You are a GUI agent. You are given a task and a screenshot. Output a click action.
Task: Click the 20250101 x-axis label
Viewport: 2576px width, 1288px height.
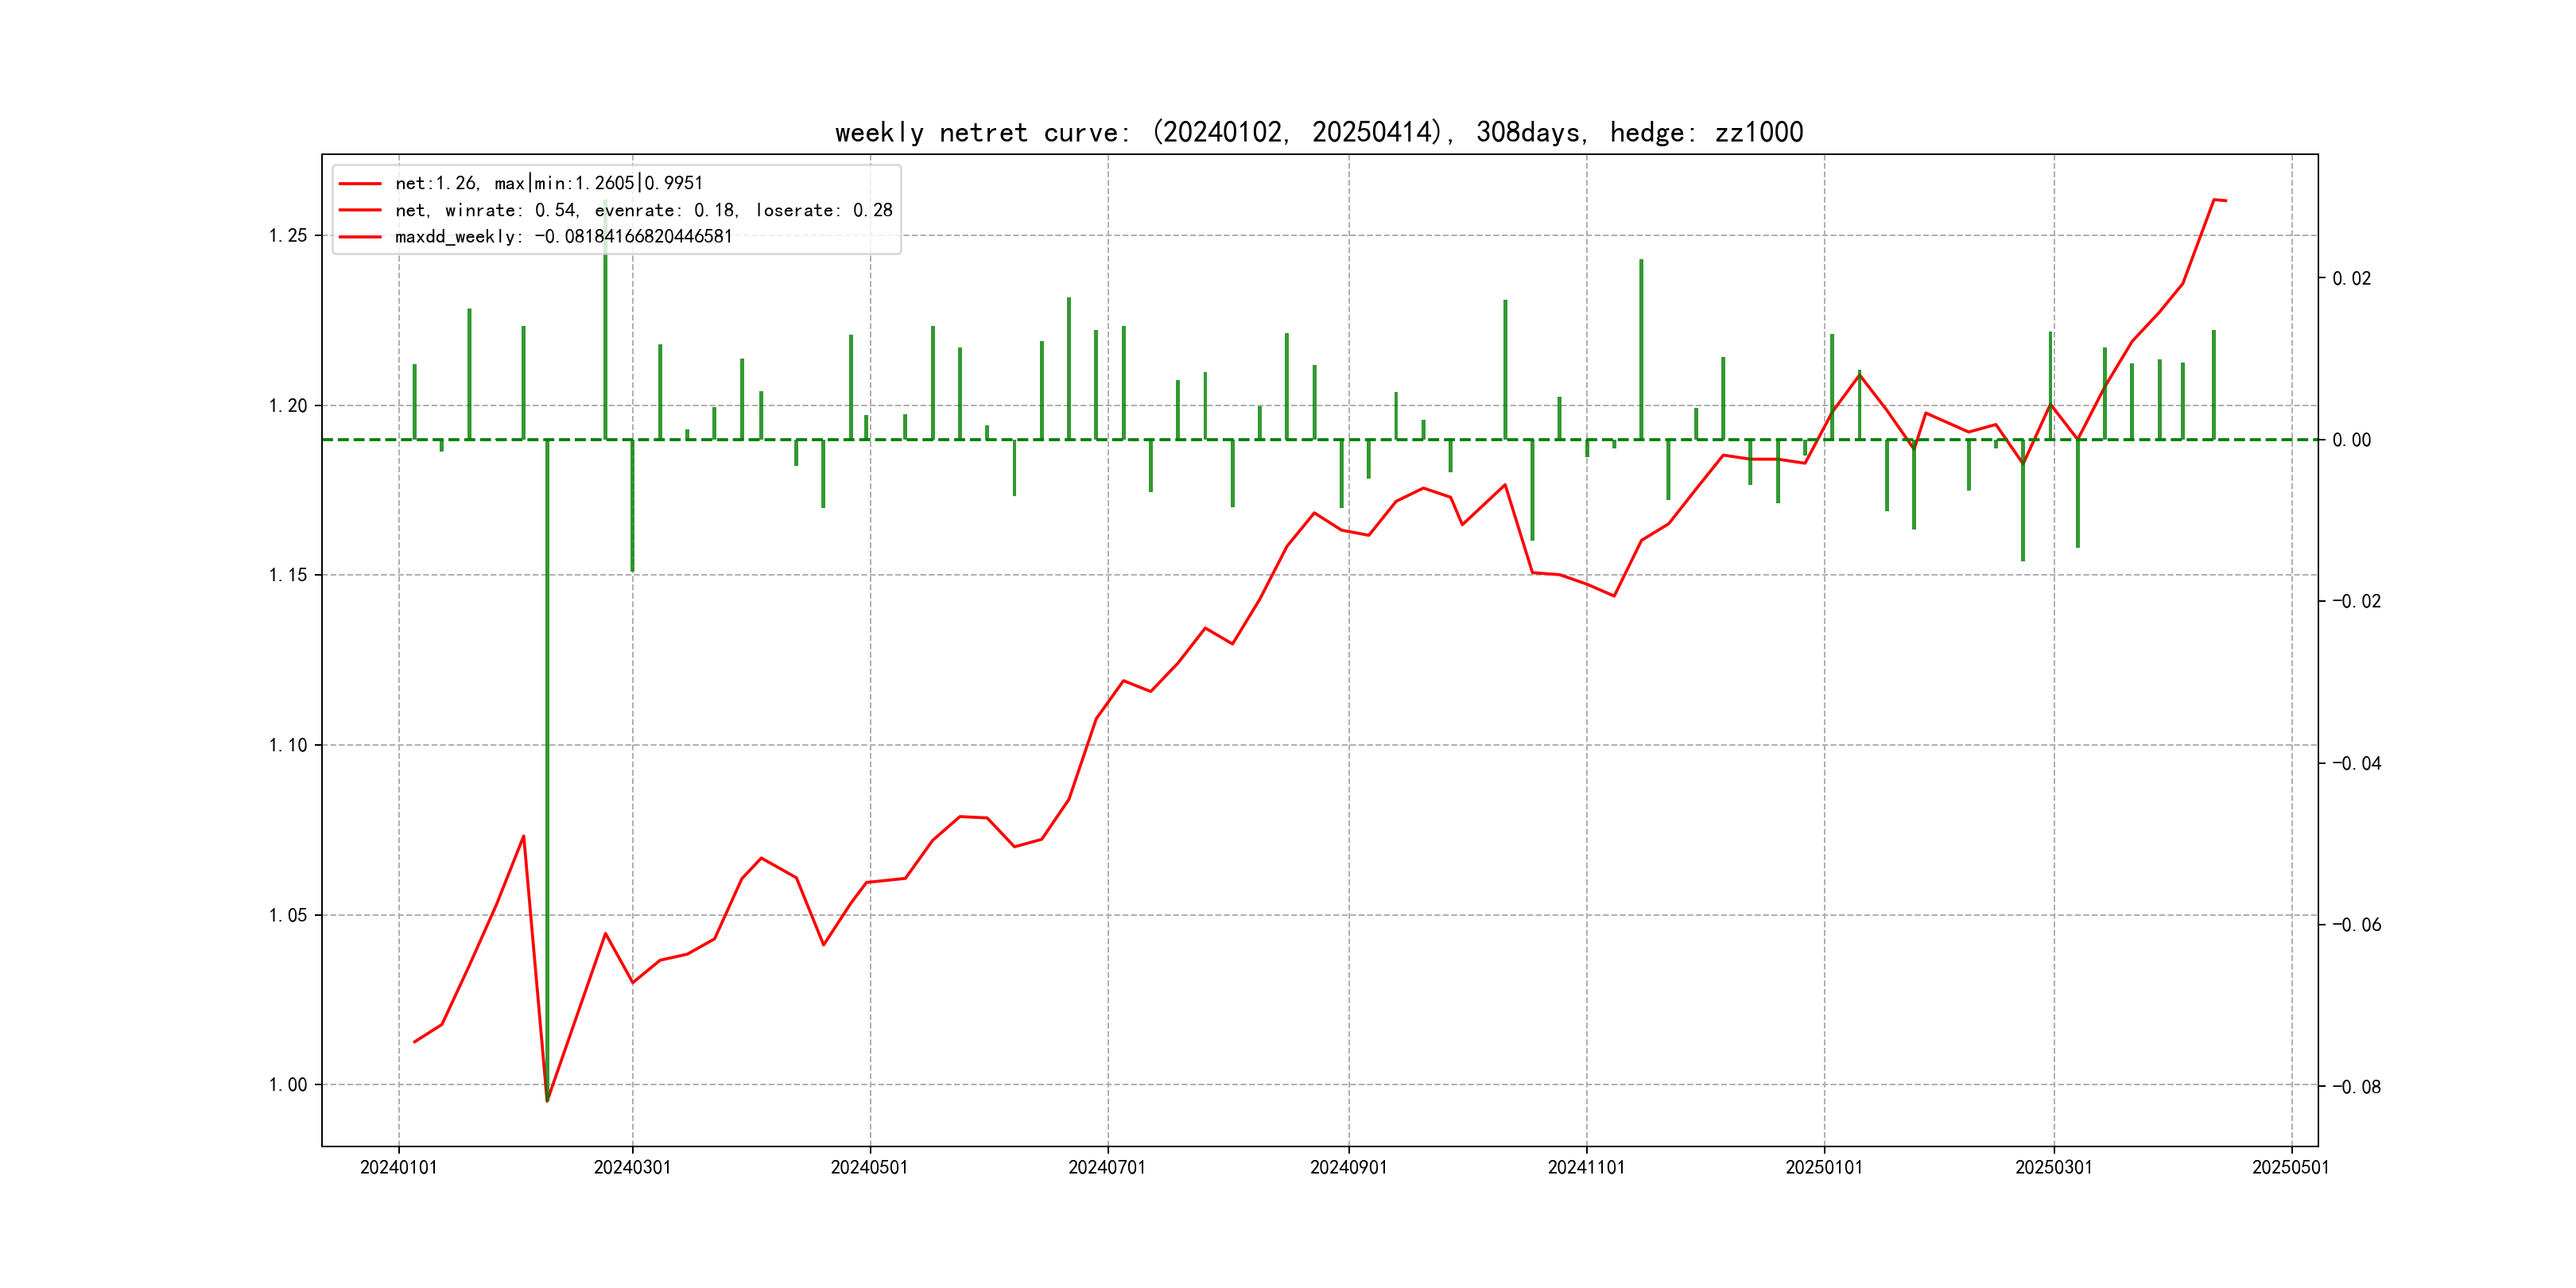1823,1167
